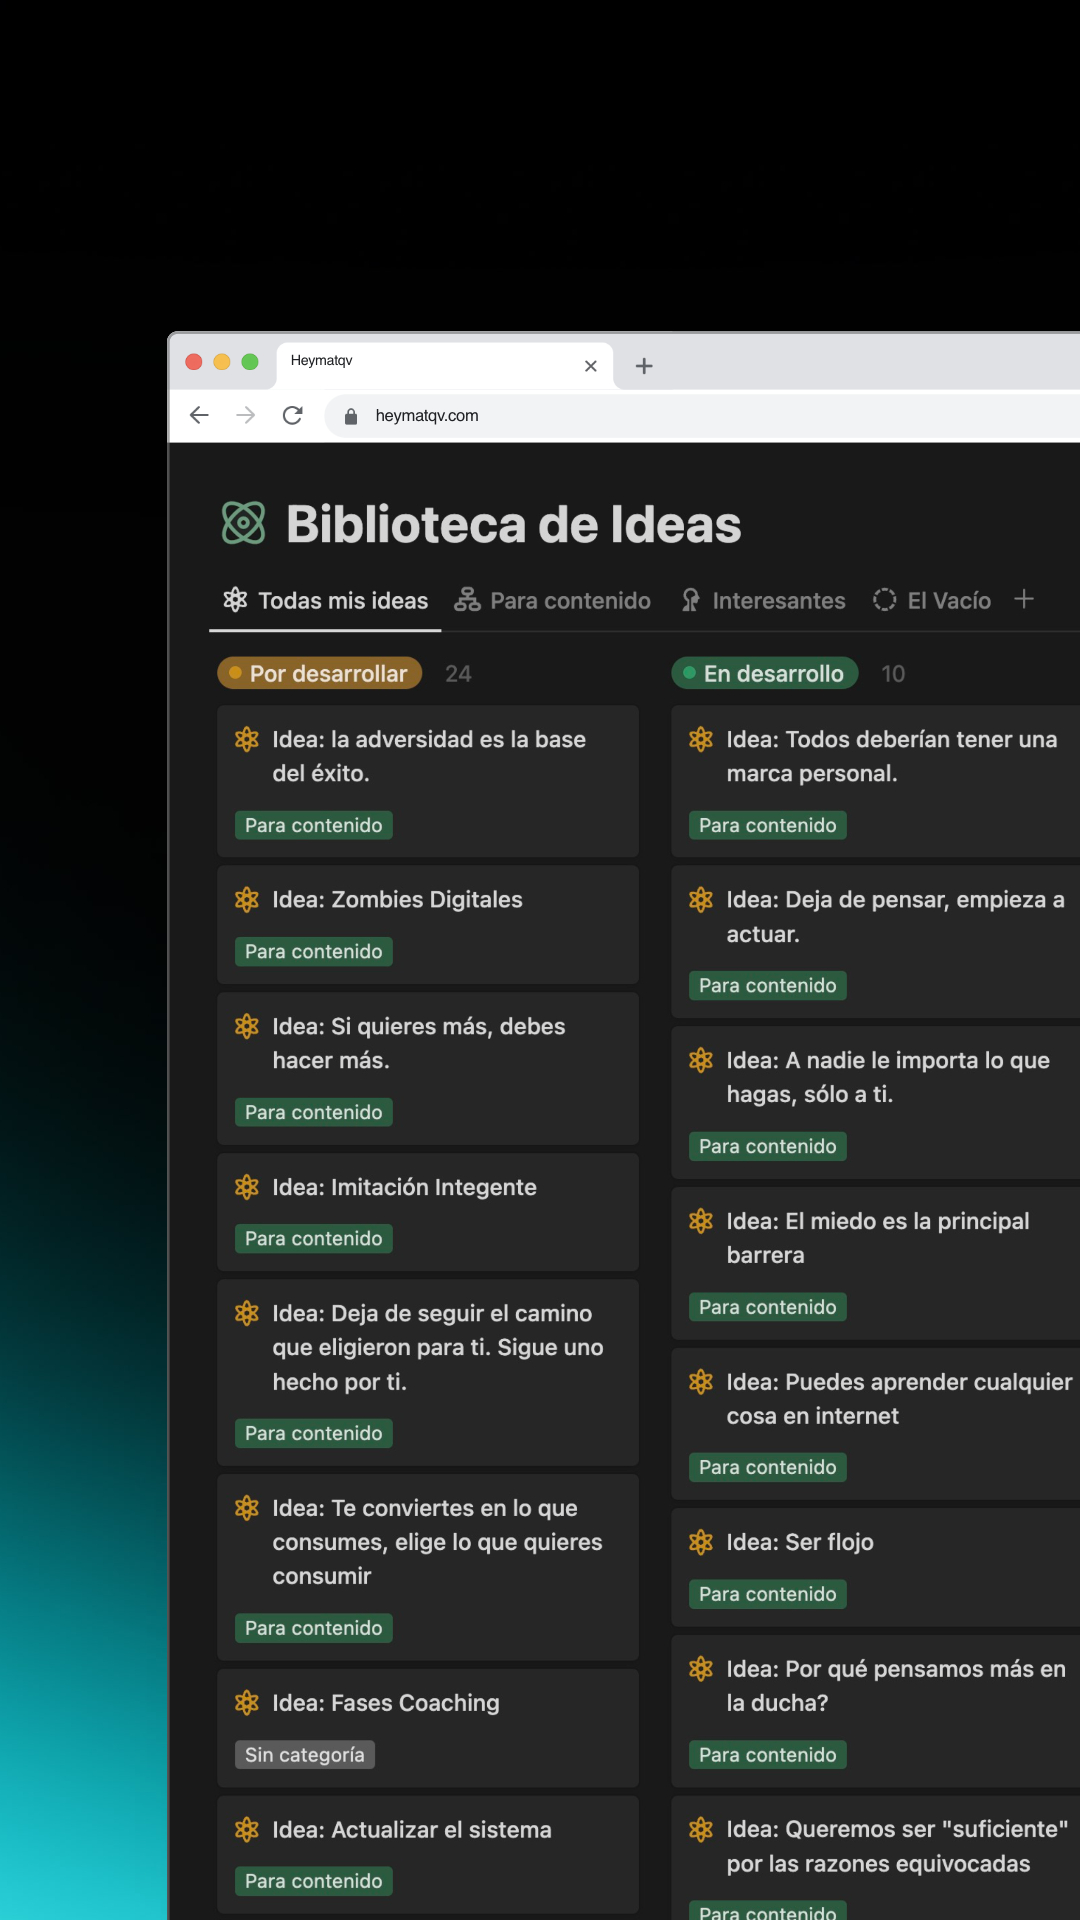Go back using the browser back arrow
The image size is (1080, 1920).
pyautogui.click(x=199, y=415)
